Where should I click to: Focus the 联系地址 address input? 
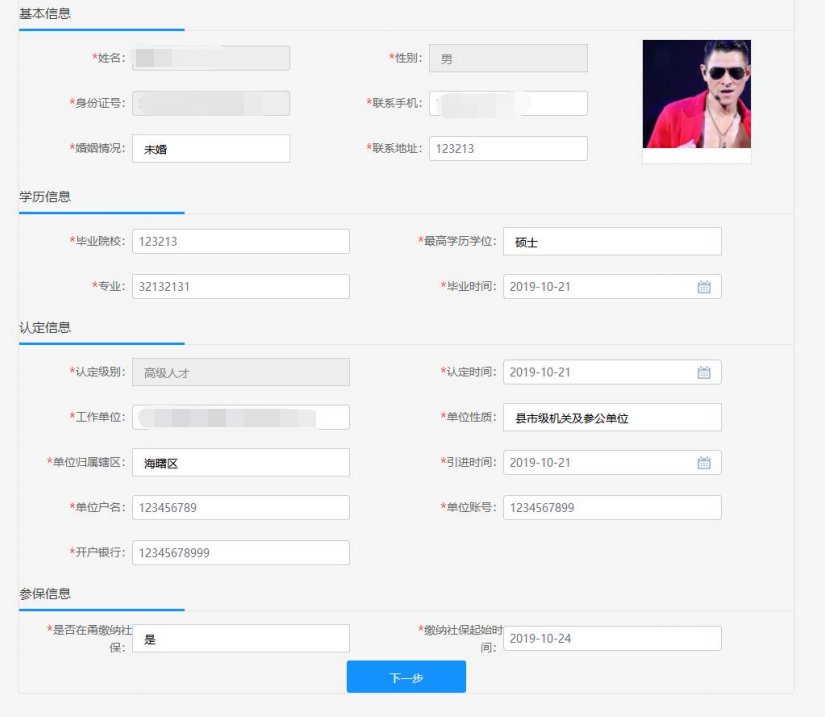508,149
